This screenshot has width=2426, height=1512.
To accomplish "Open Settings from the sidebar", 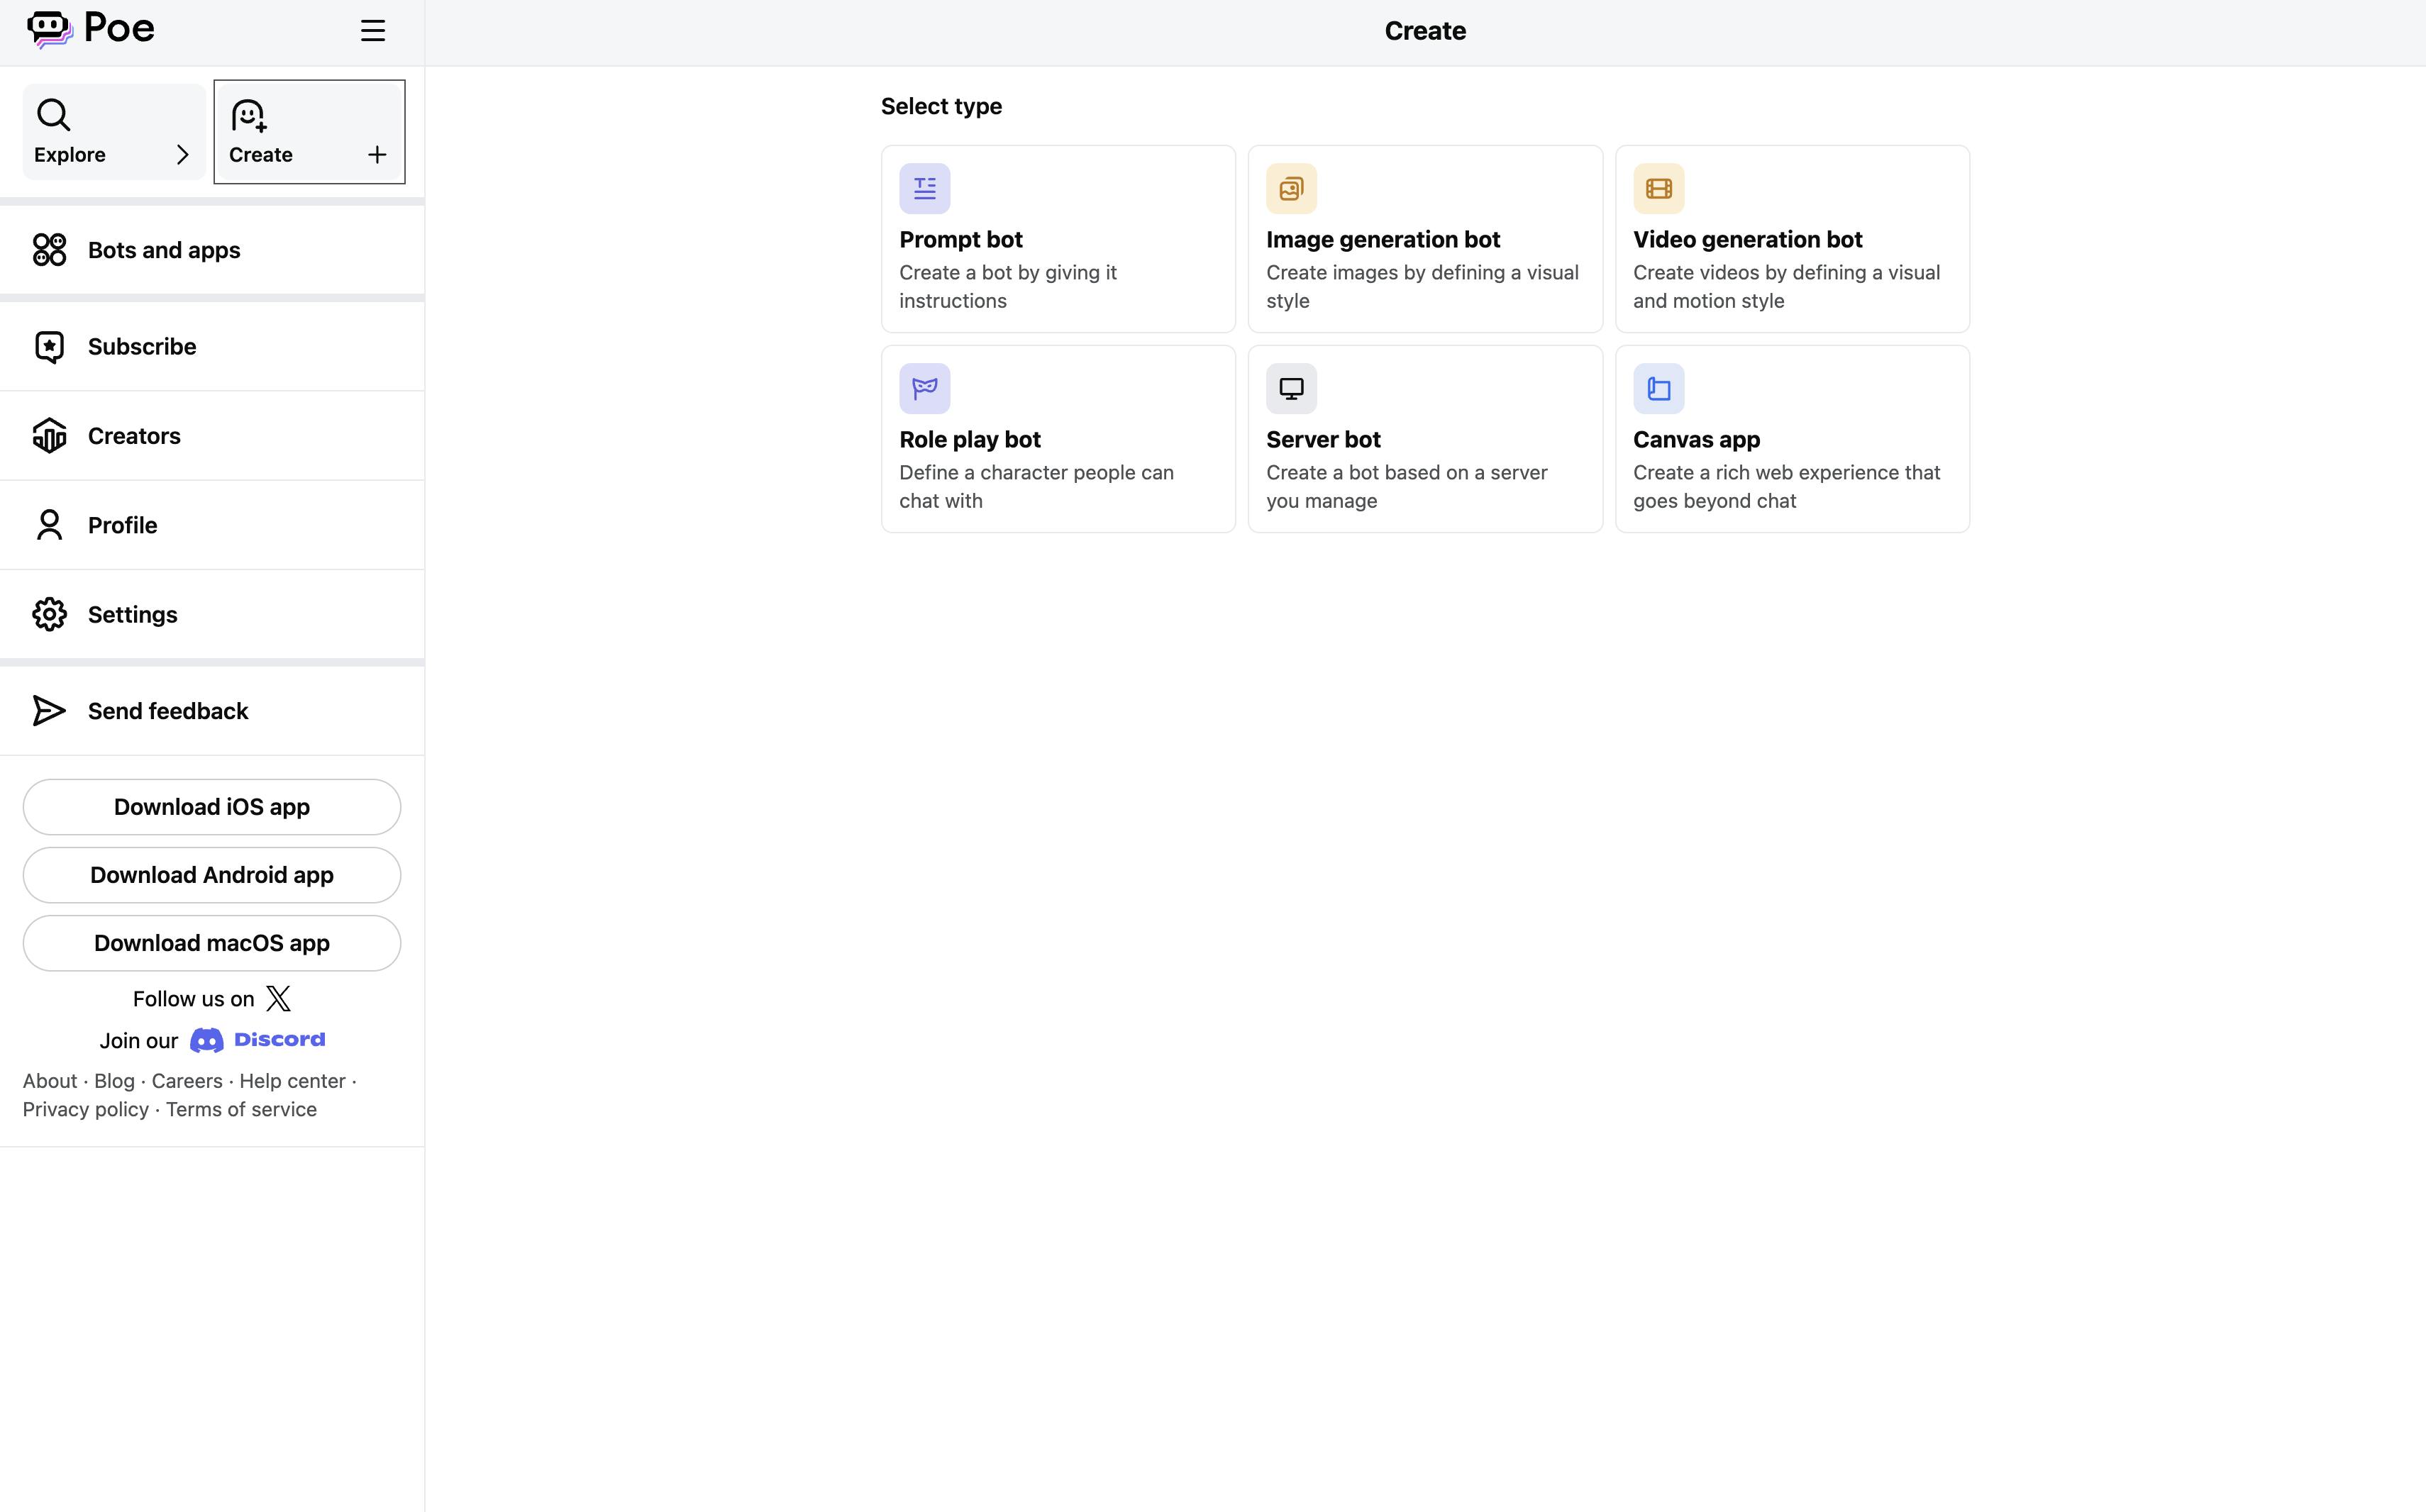I will click(132, 615).
